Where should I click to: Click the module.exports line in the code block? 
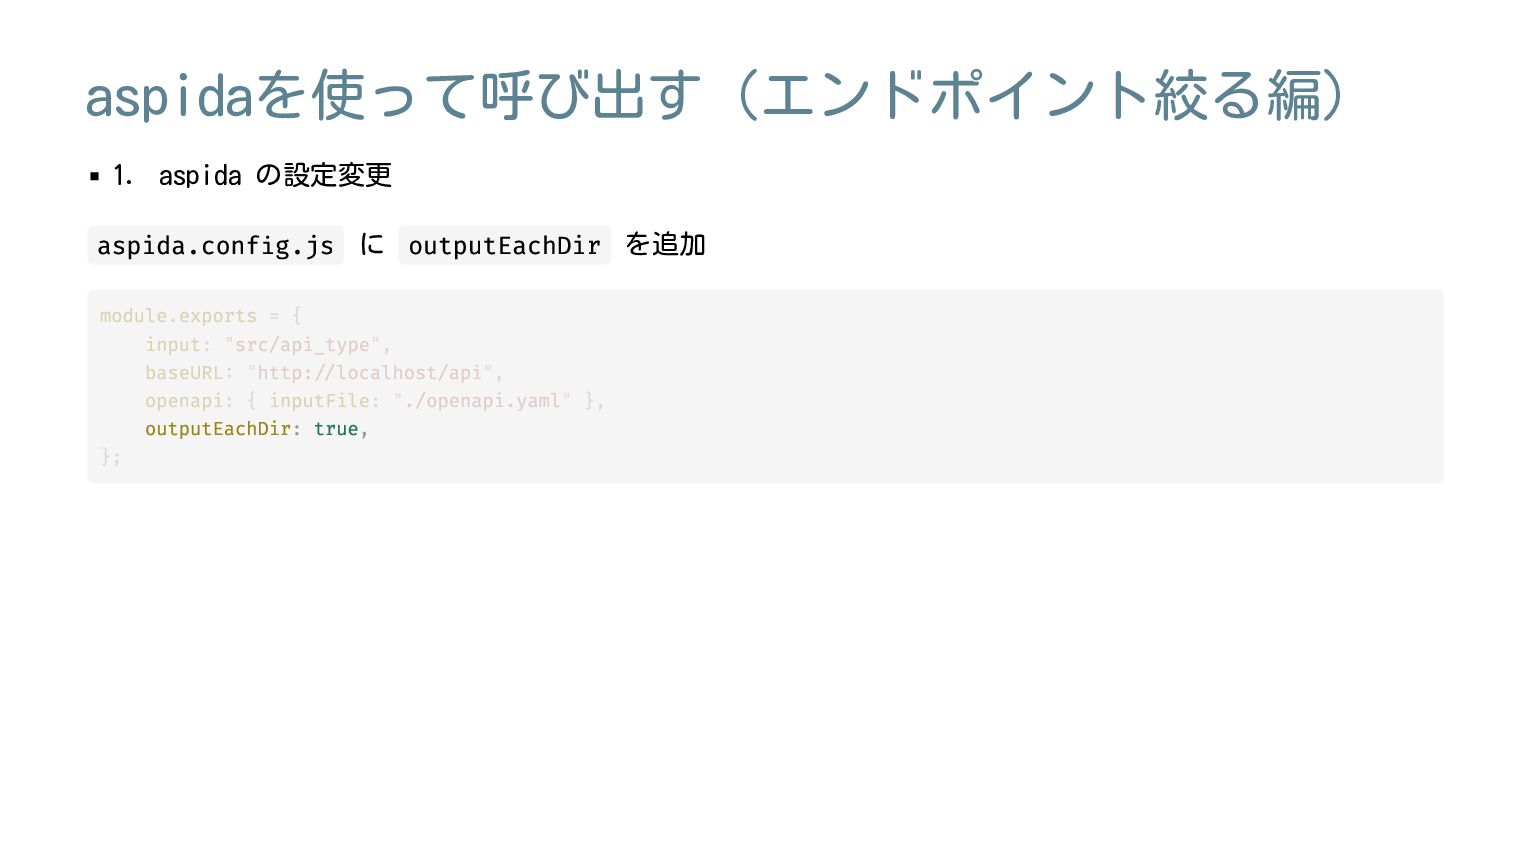tap(200, 316)
